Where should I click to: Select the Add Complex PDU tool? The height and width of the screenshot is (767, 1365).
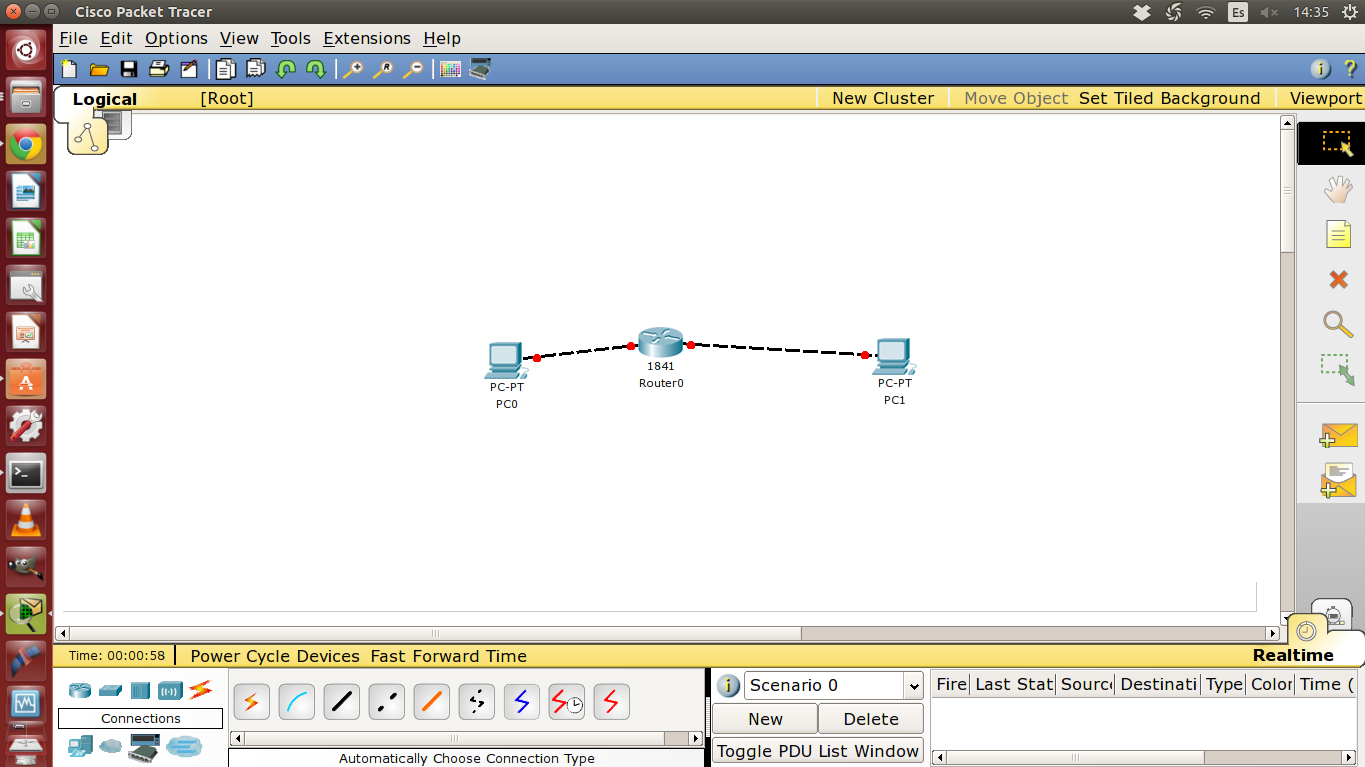[x=1341, y=479]
